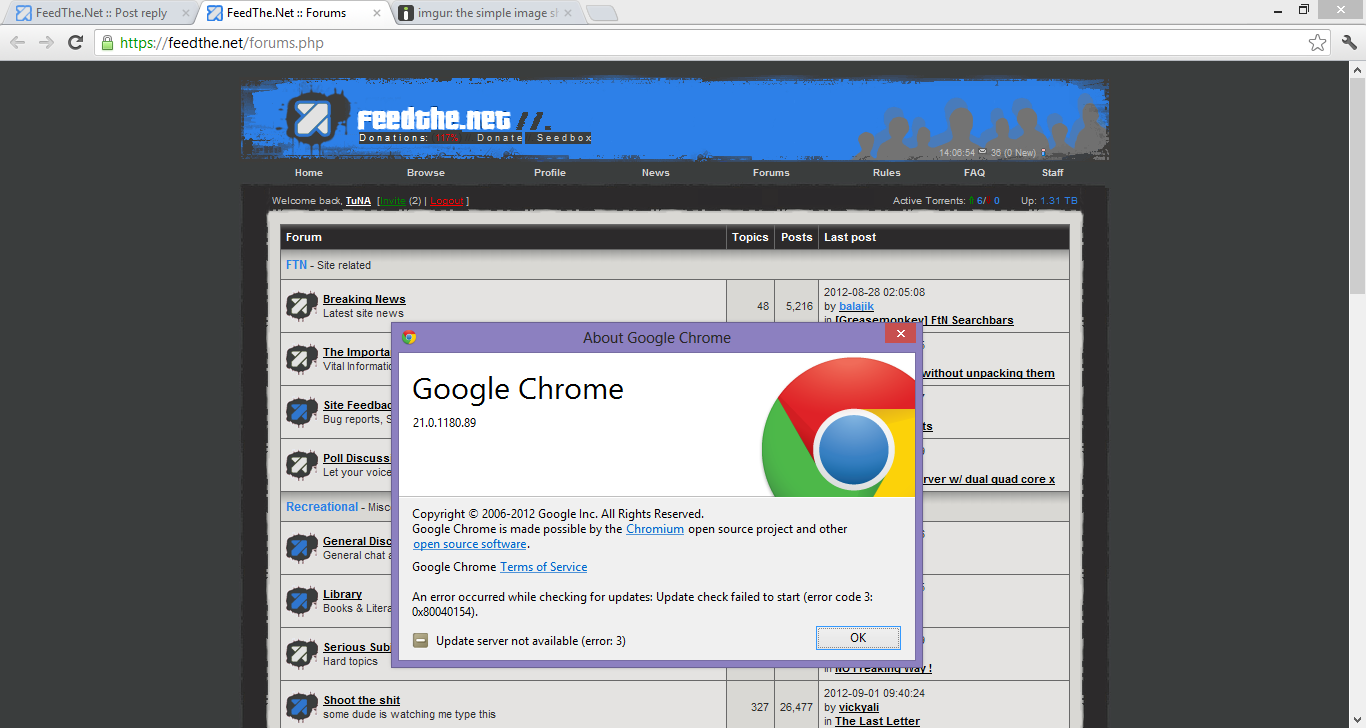
Task: Click the icon beside The Important forum row
Action: click(301, 359)
